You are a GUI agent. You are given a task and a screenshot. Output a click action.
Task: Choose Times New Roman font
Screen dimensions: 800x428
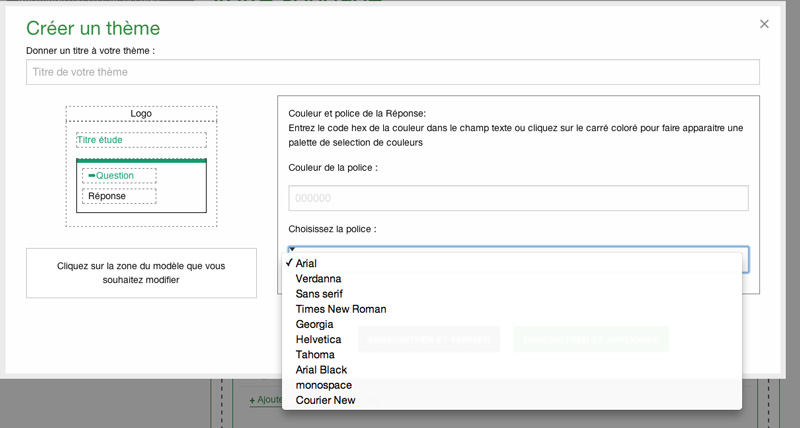point(340,309)
